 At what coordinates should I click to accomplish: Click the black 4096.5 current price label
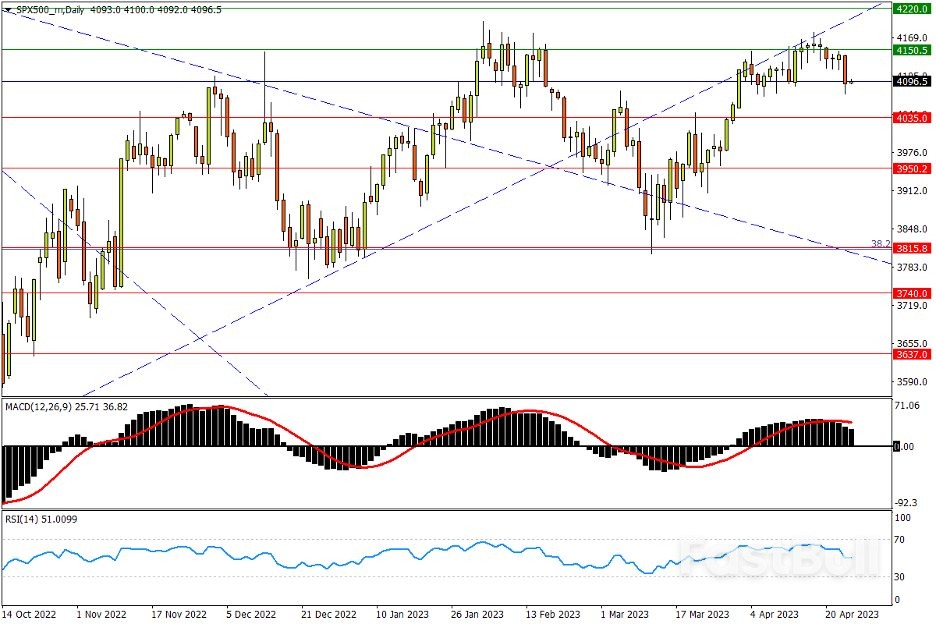coord(911,82)
